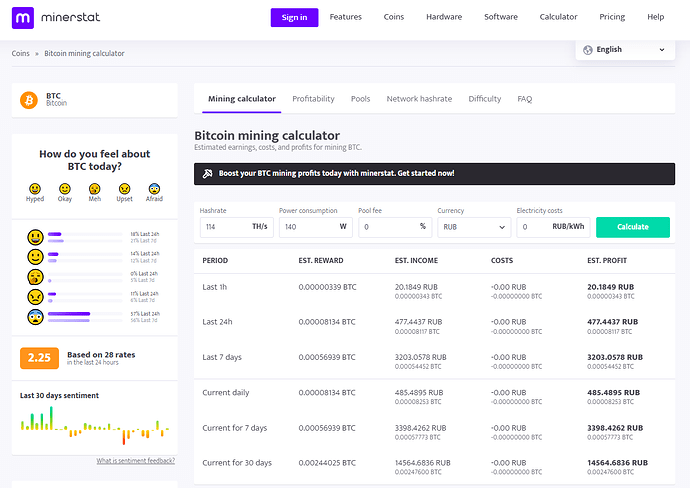Select the Okay emoji face
The width and height of the screenshot is (690, 488).
pos(65,188)
